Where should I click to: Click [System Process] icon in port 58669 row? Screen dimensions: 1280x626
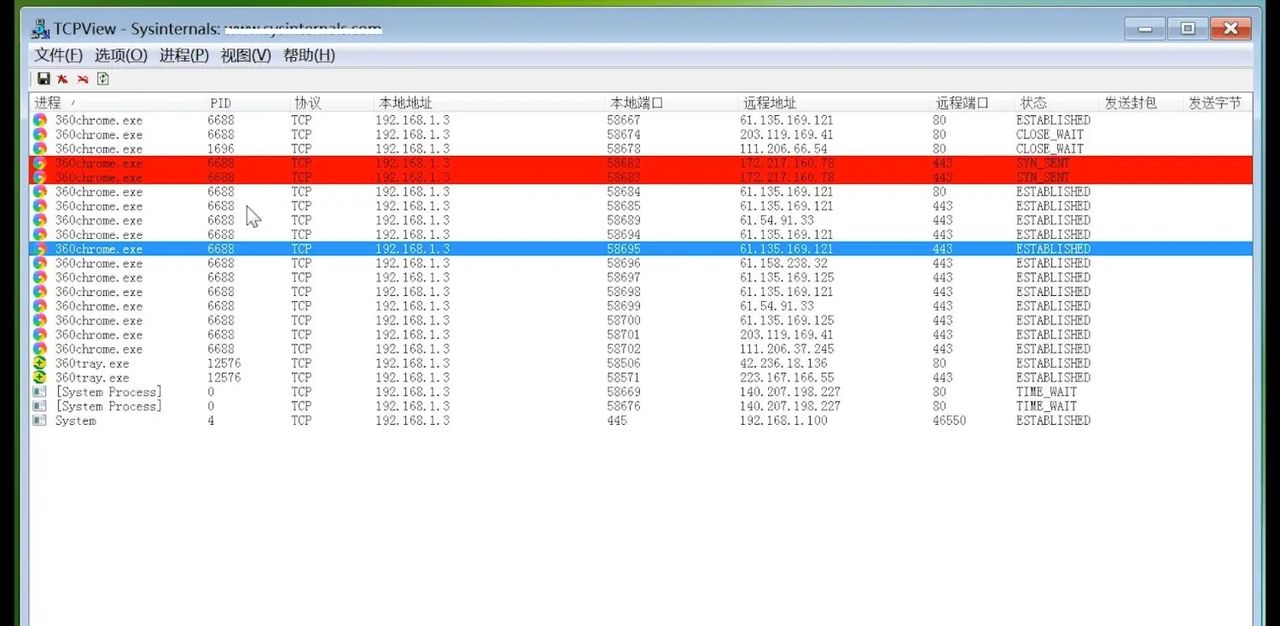coord(40,392)
